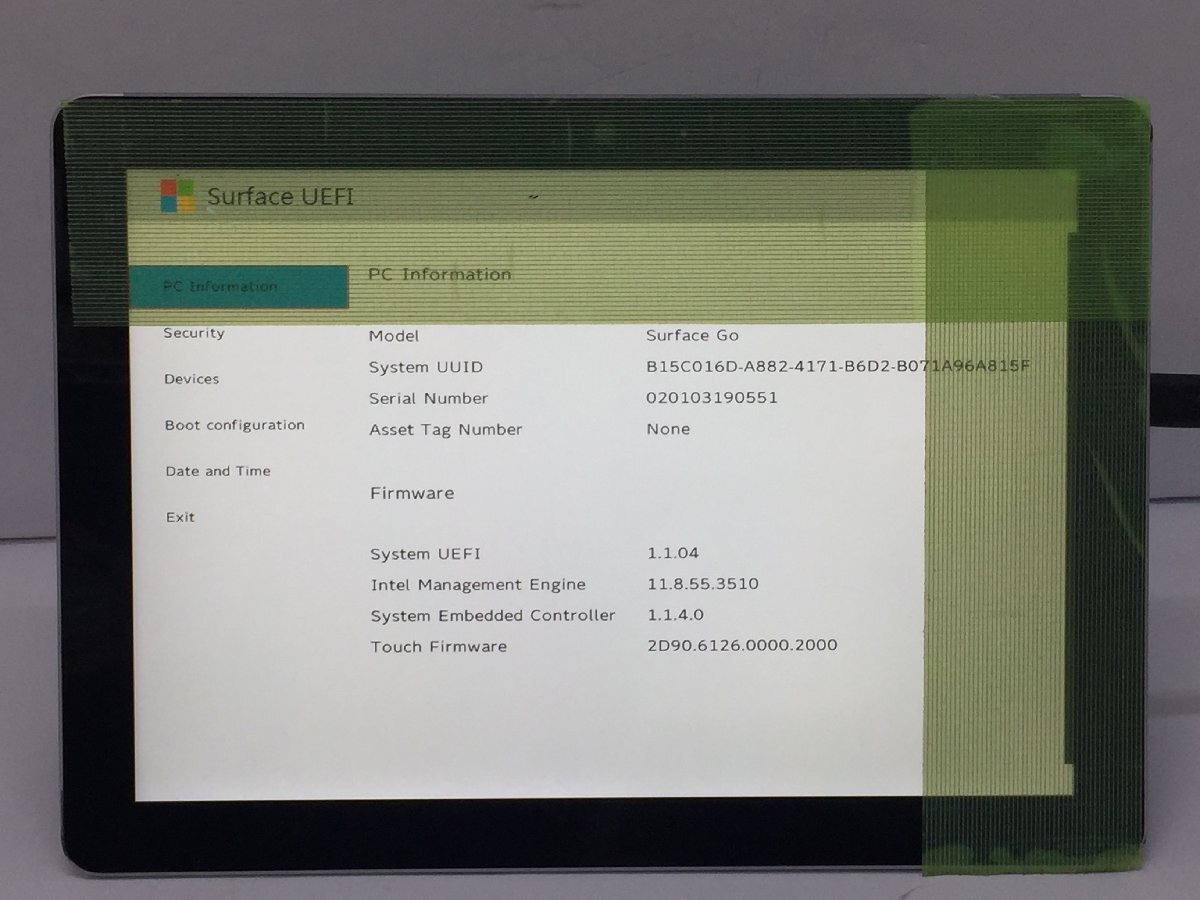Image resolution: width=1200 pixels, height=900 pixels.
Task: Go to the Devices page
Action: (x=191, y=379)
